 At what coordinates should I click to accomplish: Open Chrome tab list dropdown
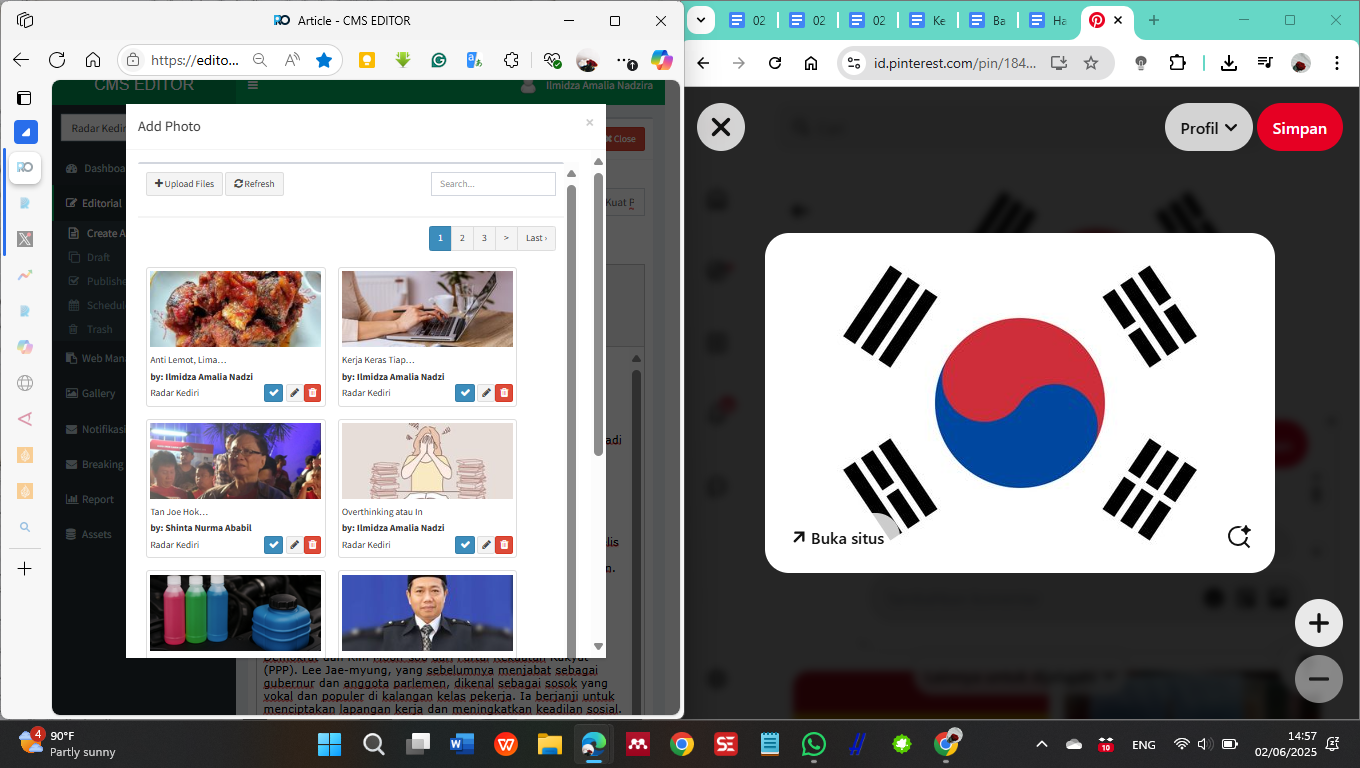click(700, 20)
